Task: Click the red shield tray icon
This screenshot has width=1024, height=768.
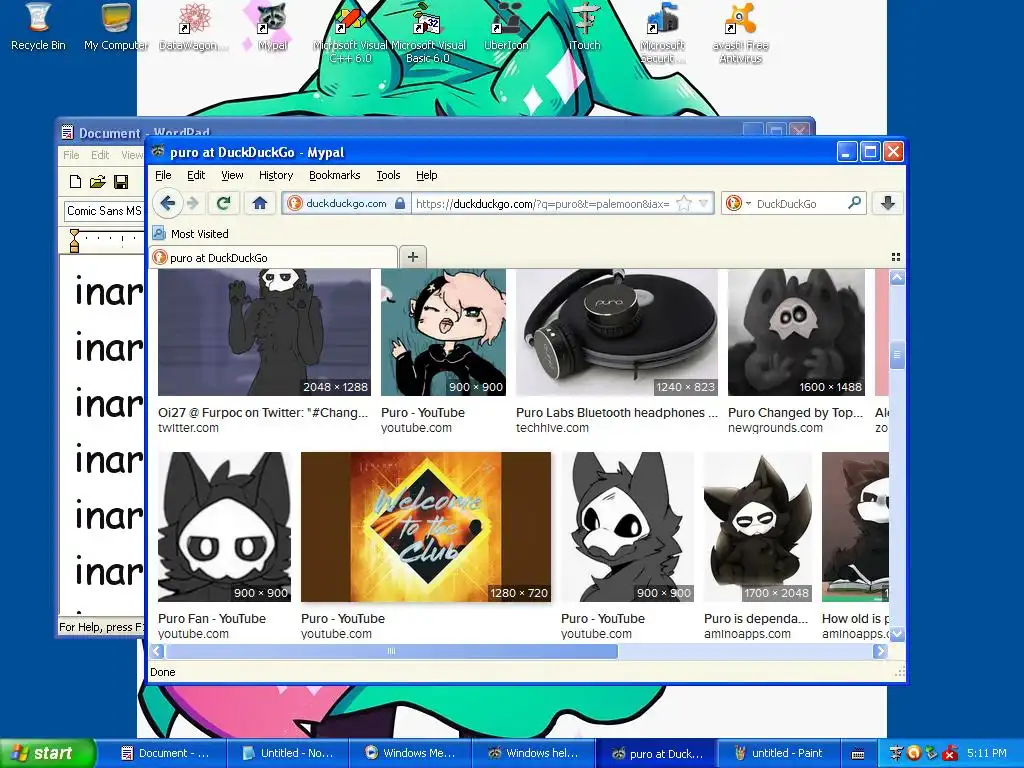Action: tap(950, 753)
